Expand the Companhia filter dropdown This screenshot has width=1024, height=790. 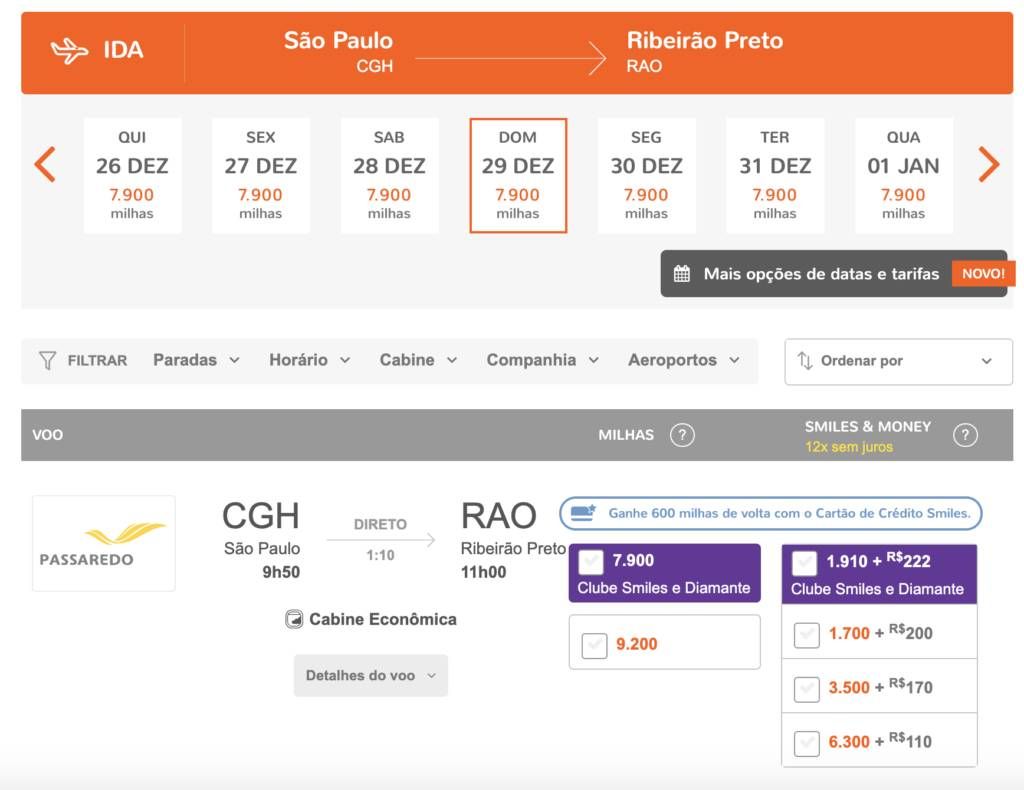[543, 360]
